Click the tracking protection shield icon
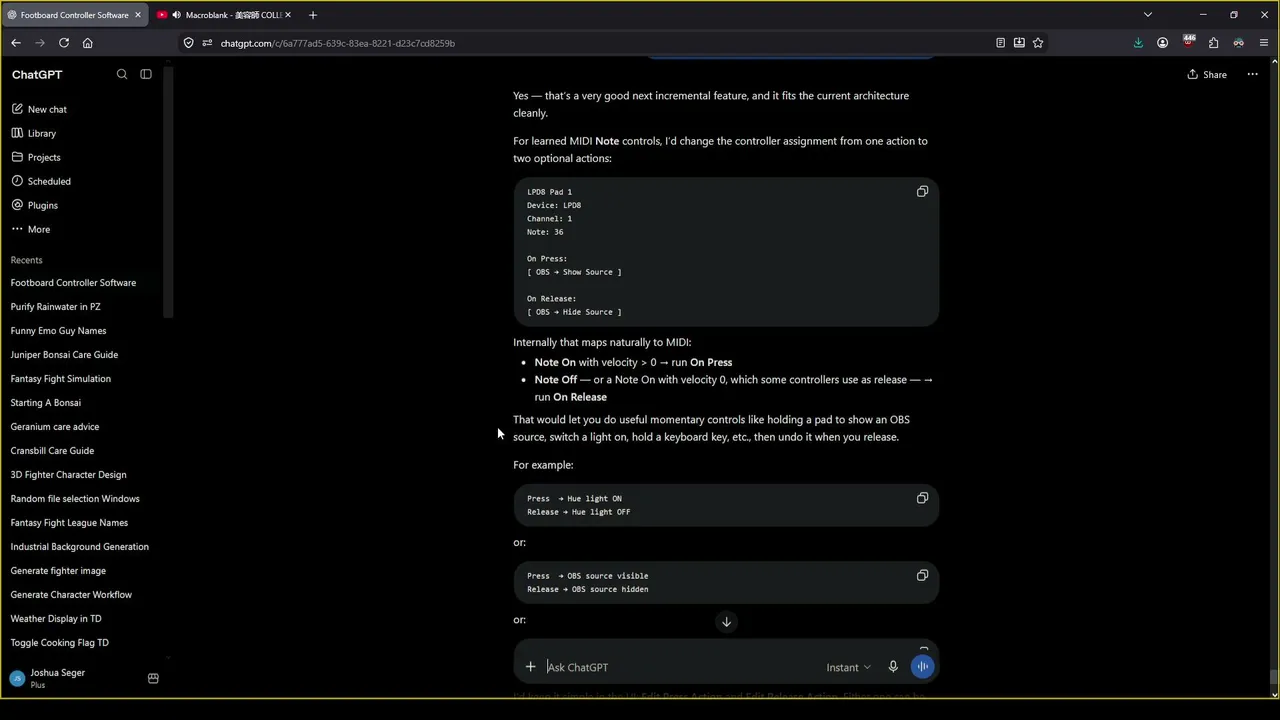 [189, 43]
